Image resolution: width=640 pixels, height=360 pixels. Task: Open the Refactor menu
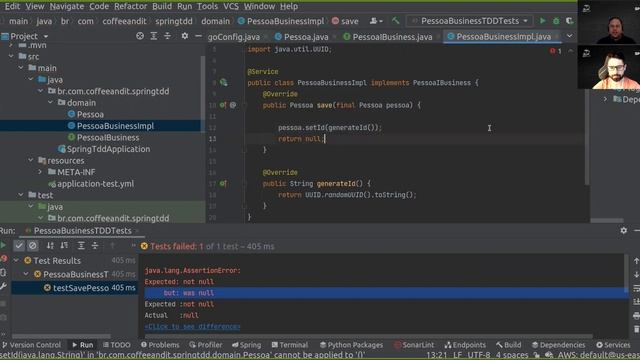(x=131, y=7)
